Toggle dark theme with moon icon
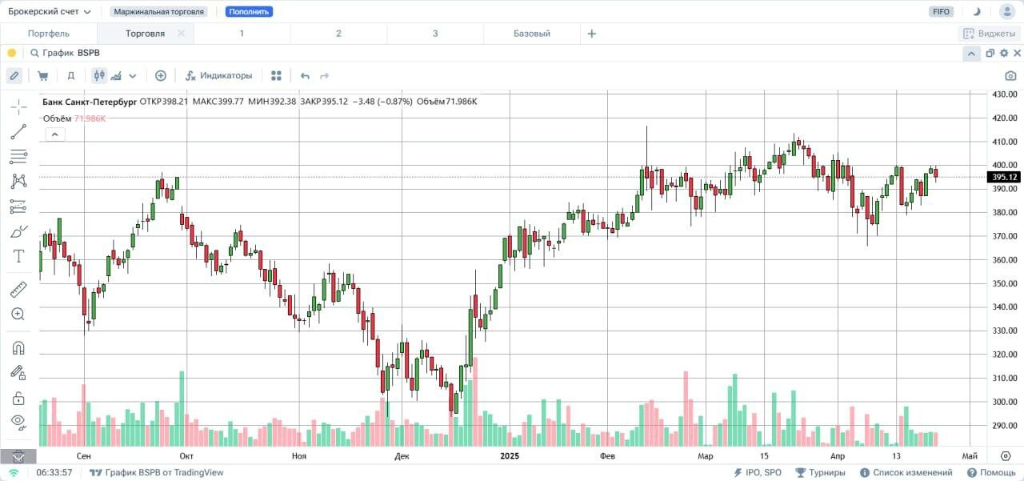This screenshot has height=481, width=1024. click(975, 11)
